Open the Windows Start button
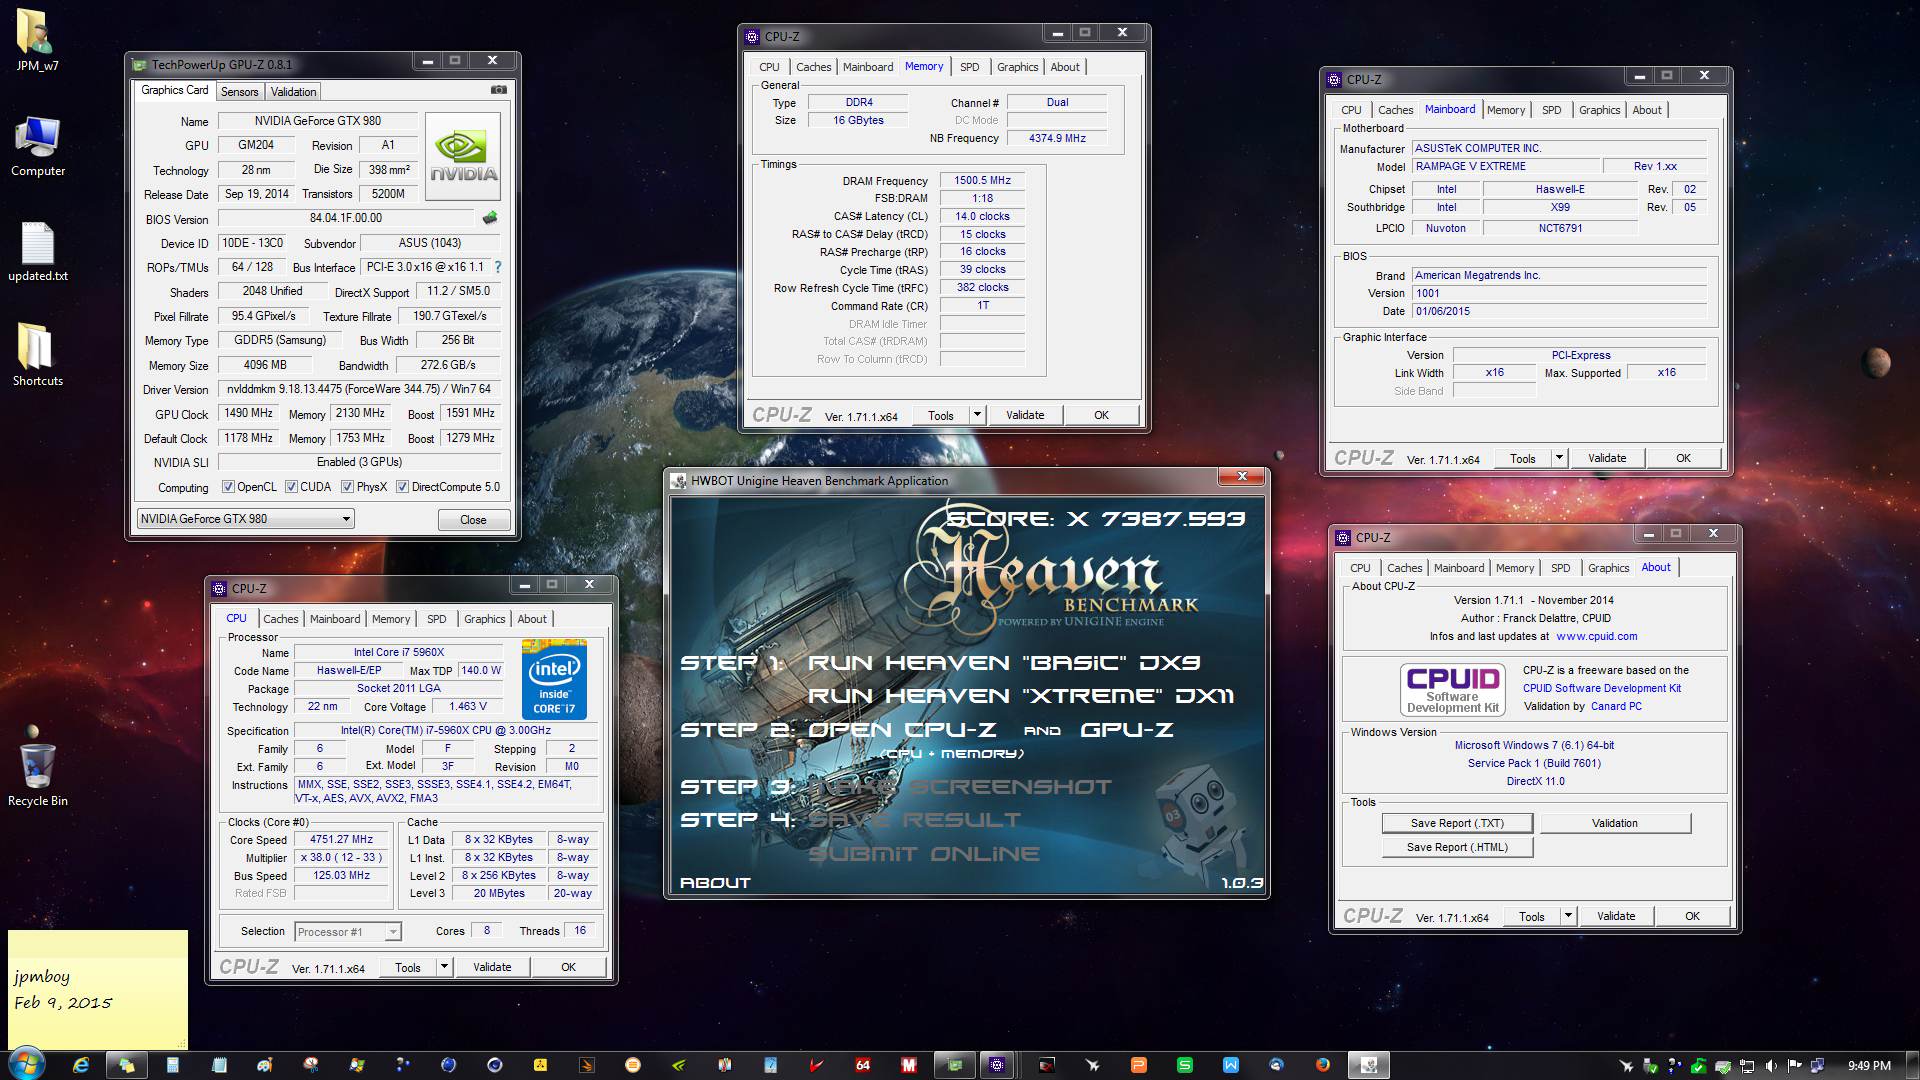This screenshot has width=1920, height=1080. tap(26, 1064)
